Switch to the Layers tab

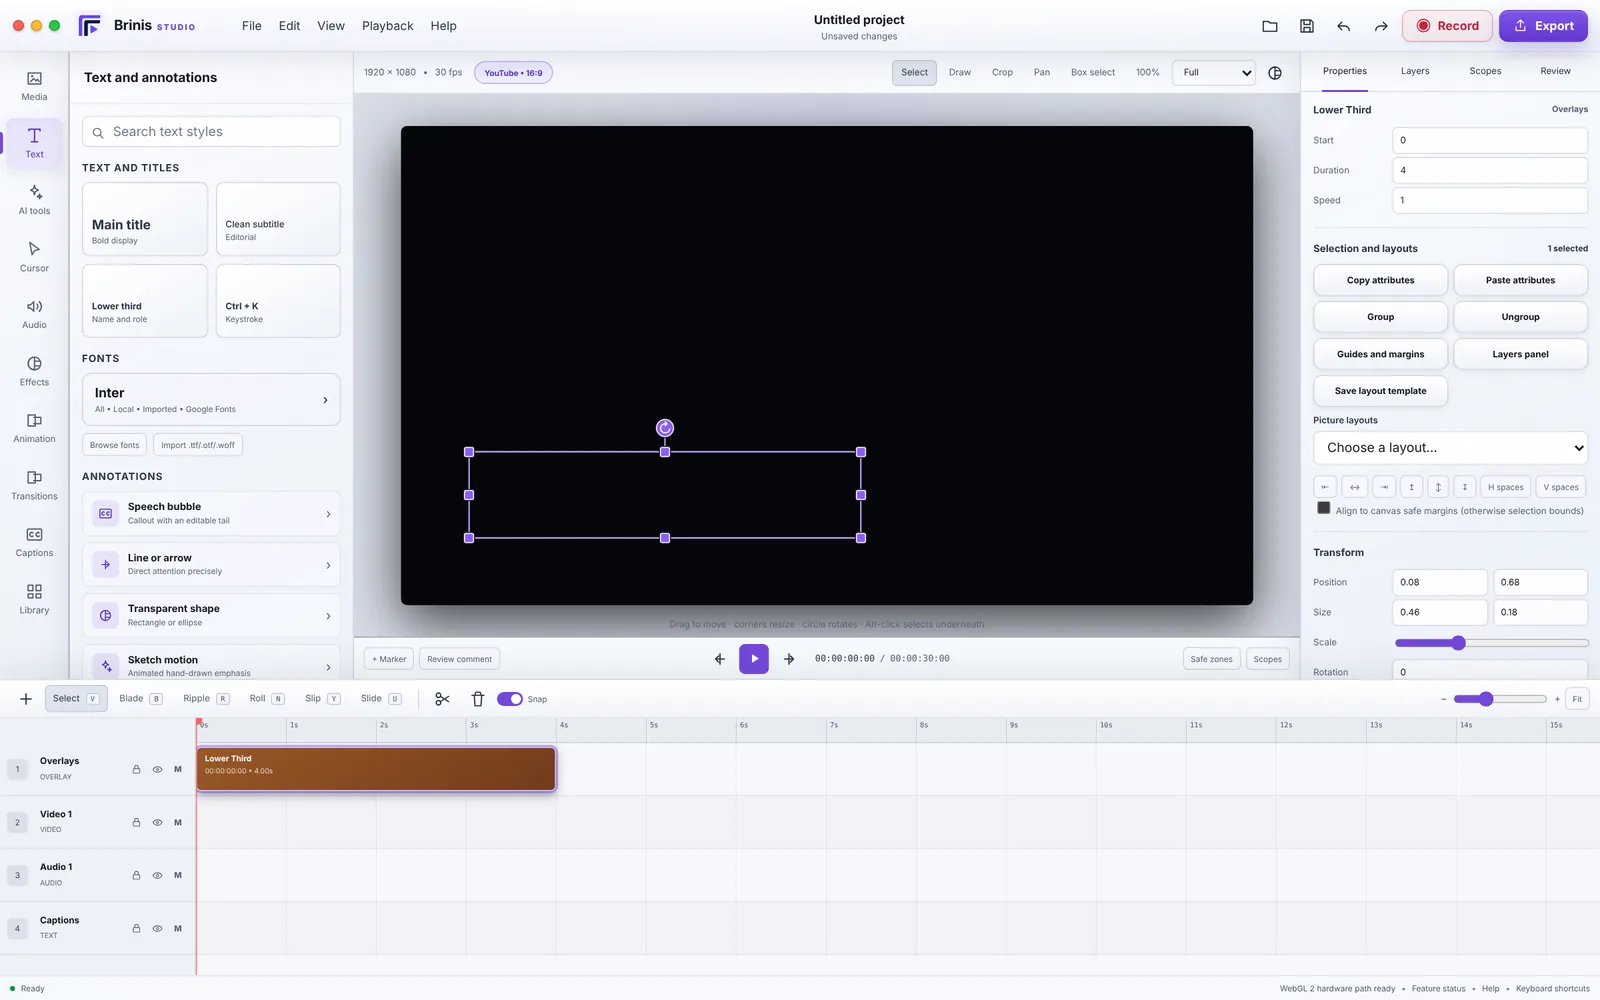coord(1415,71)
